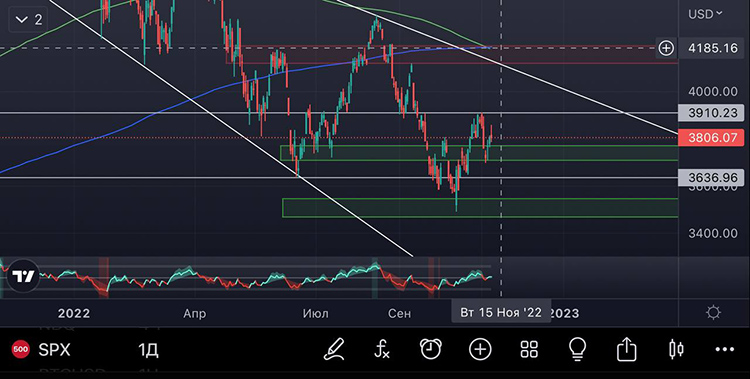Click the Июл time axis label
The width and height of the screenshot is (750, 379).
[x=316, y=313]
